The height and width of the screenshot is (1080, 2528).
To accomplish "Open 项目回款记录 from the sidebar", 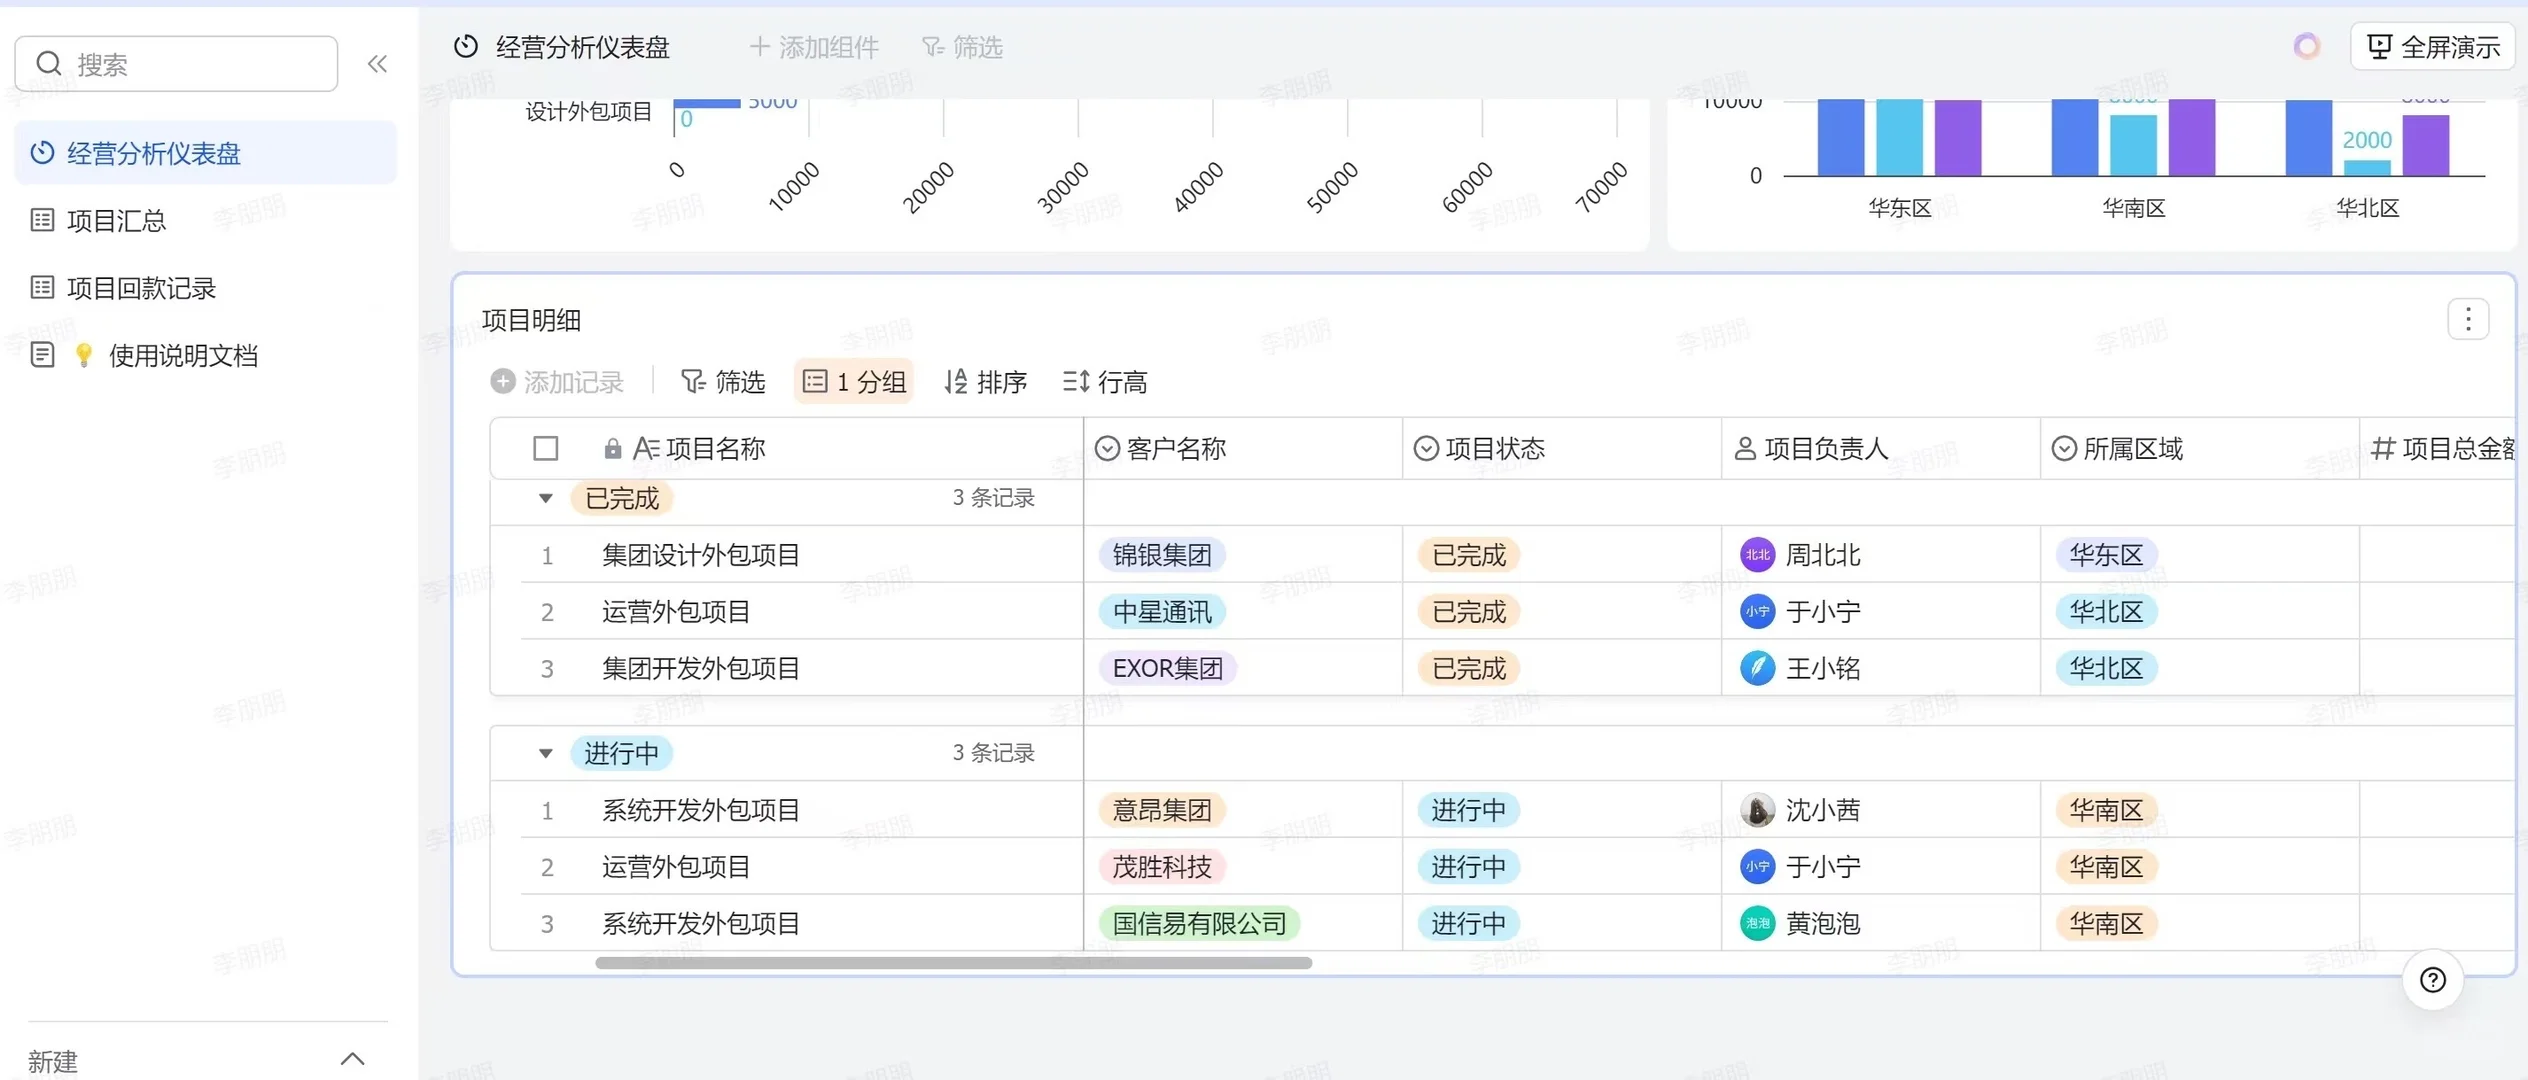I will (x=140, y=287).
